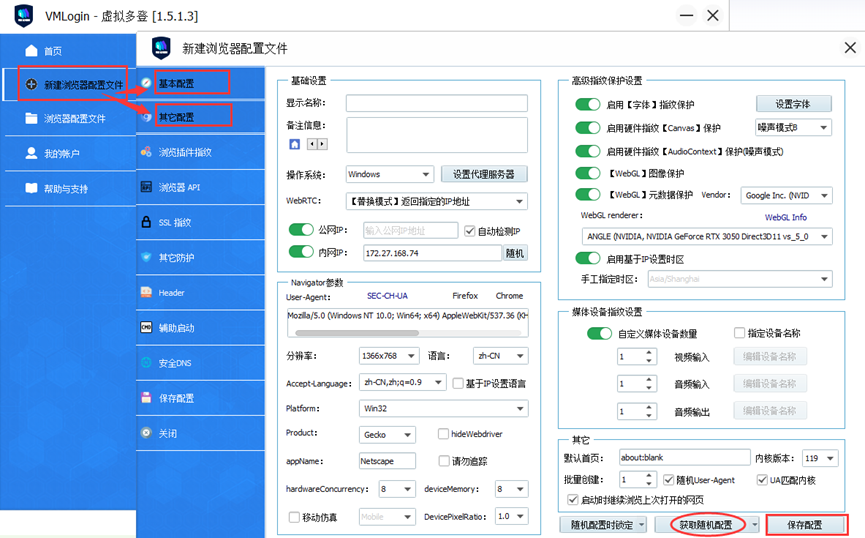The height and width of the screenshot is (538, 865).
Task: Toggle 启用基于IP设置时区 switch
Action: [588, 258]
